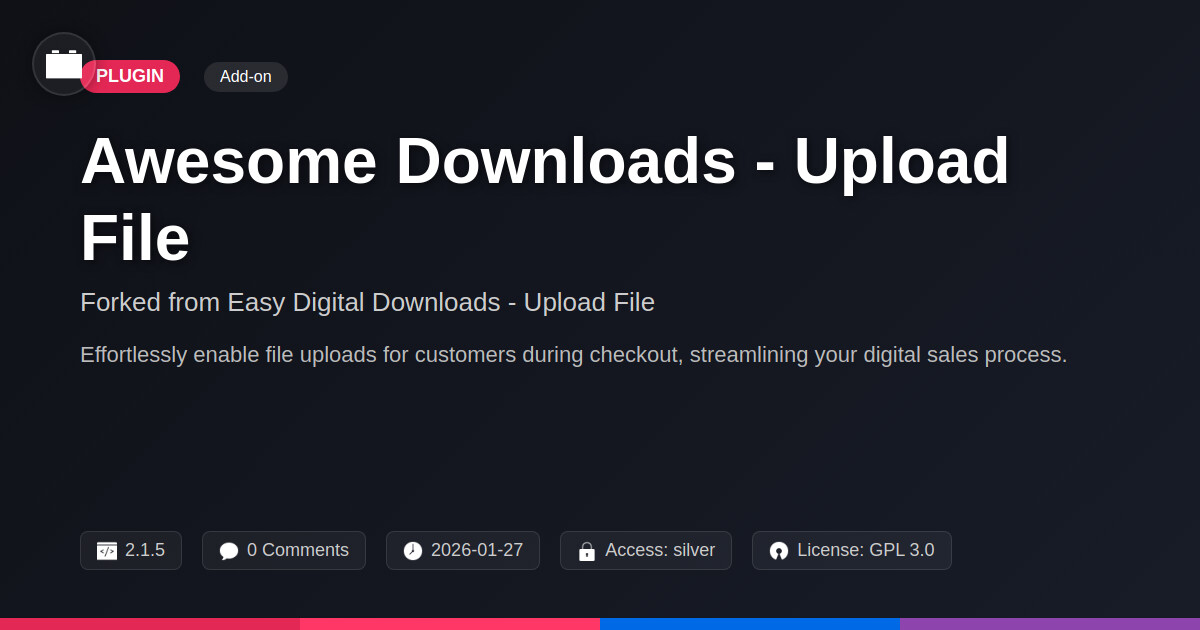The height and width of the screenshot is (630, 1200).
Task: Click the padlock icon beside Access
Action: [587, 551]
